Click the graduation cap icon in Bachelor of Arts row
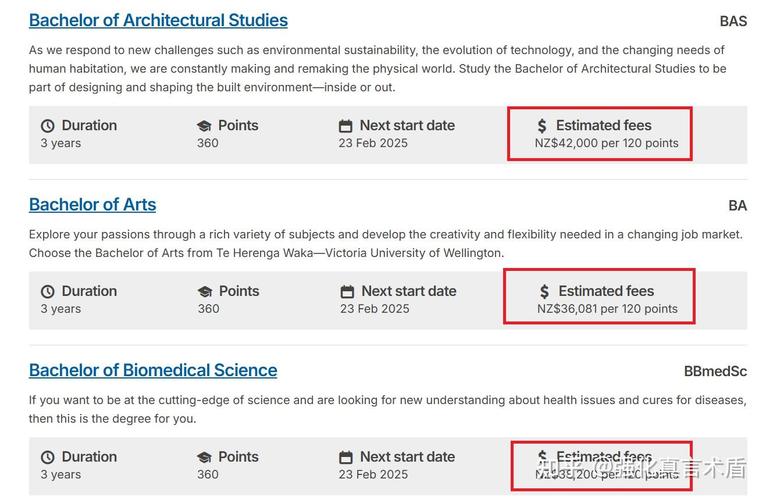Image resolution: width=766 pixels, height=500 pixels. 205,292
